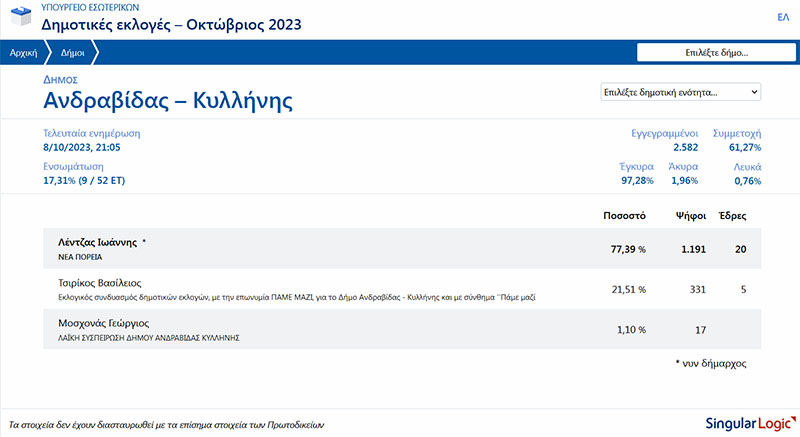Image resolution: width=800 pixels, height=437 pixels.
Task: Click the Έγκυρα 97,28% statistic
Action: [636, 174]
